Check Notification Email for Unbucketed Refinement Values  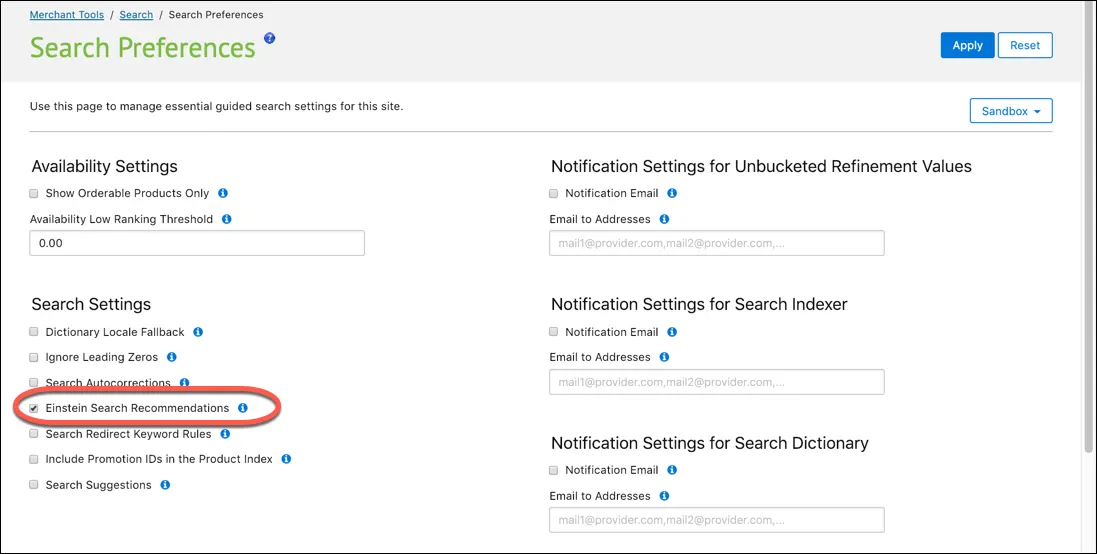[x=553, y=194]
